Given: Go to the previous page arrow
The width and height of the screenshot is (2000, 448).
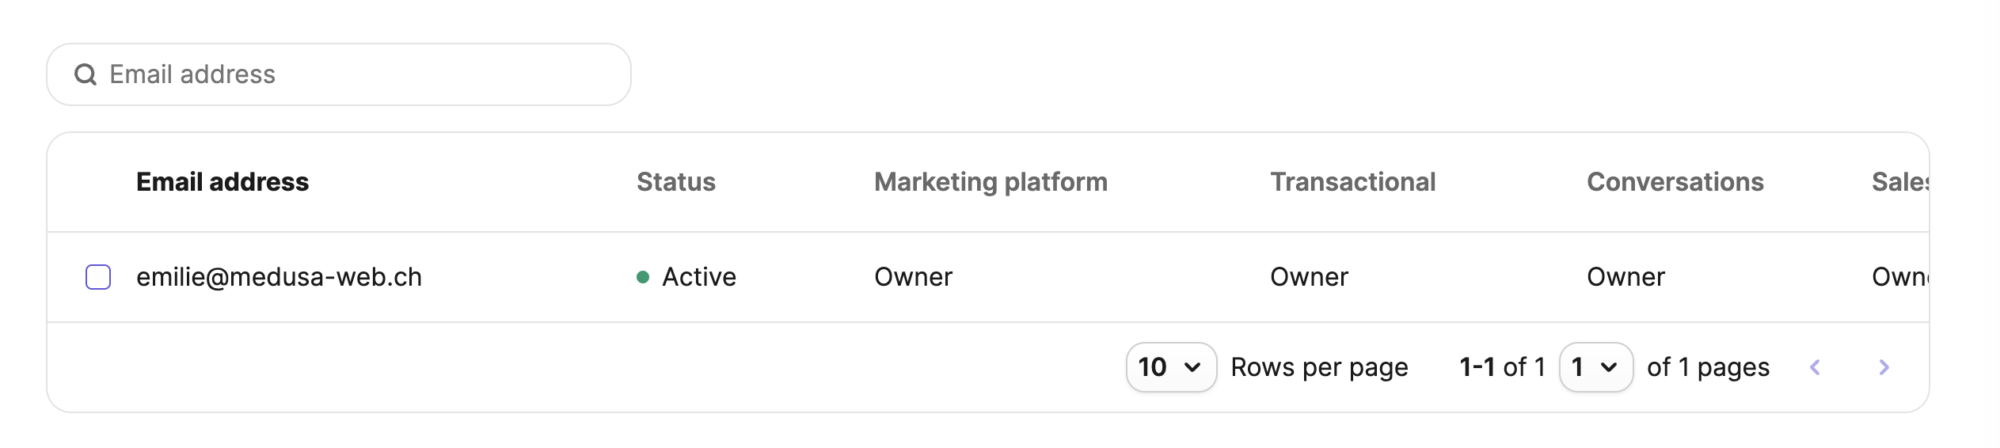Looking at the screenshot, I should 1815,367.
